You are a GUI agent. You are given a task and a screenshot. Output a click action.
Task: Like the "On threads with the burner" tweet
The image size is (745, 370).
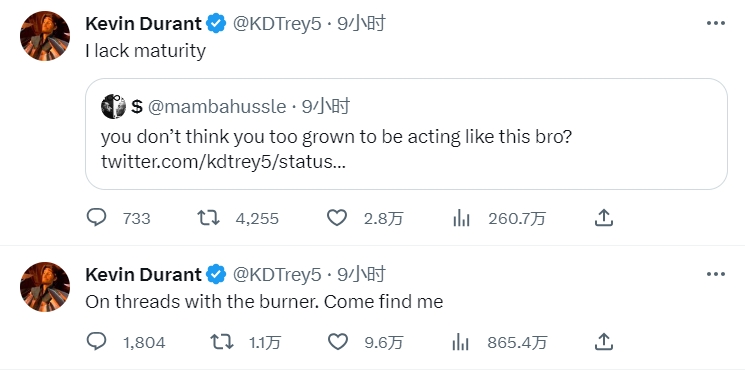337,342
